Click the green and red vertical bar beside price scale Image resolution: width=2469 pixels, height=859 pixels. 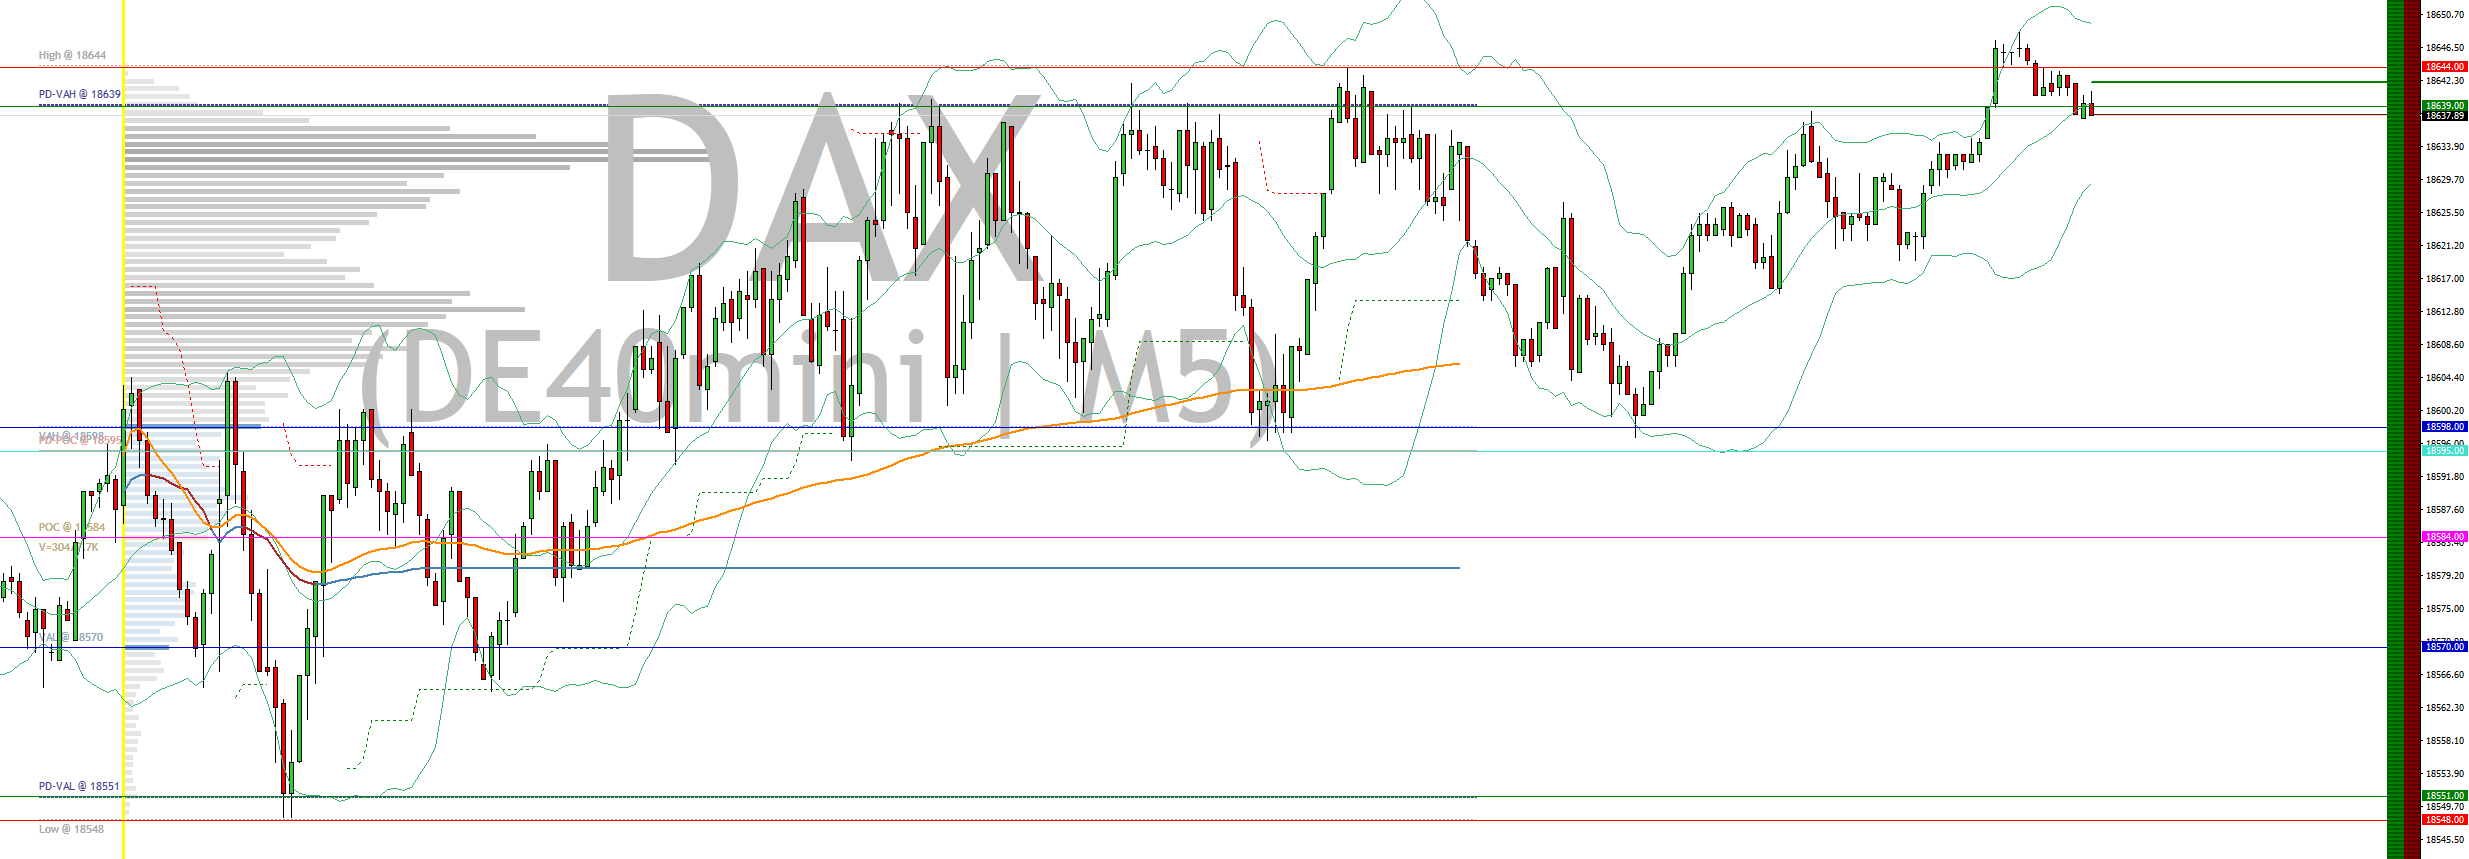coord(2403,429)
